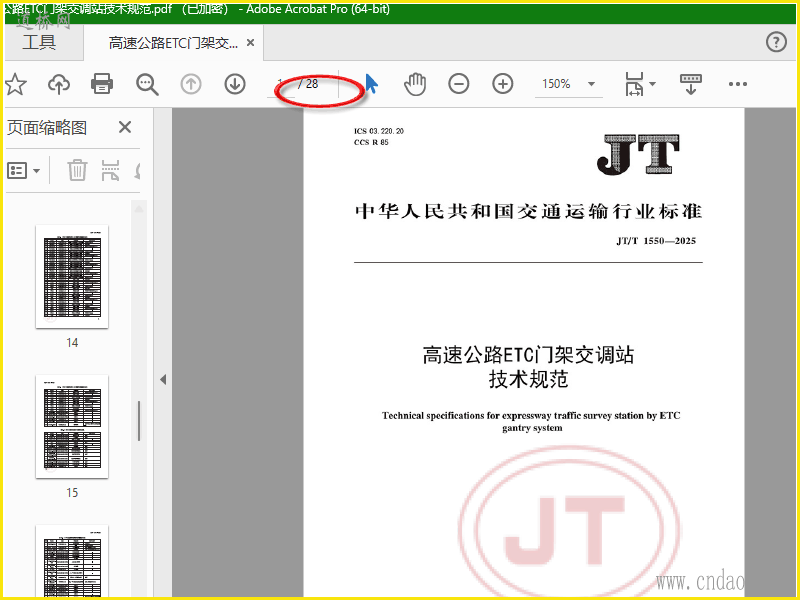Click heading 中华人民共和国交通运输行业标准
Screen dimensions: 800x600
point(529,211)
